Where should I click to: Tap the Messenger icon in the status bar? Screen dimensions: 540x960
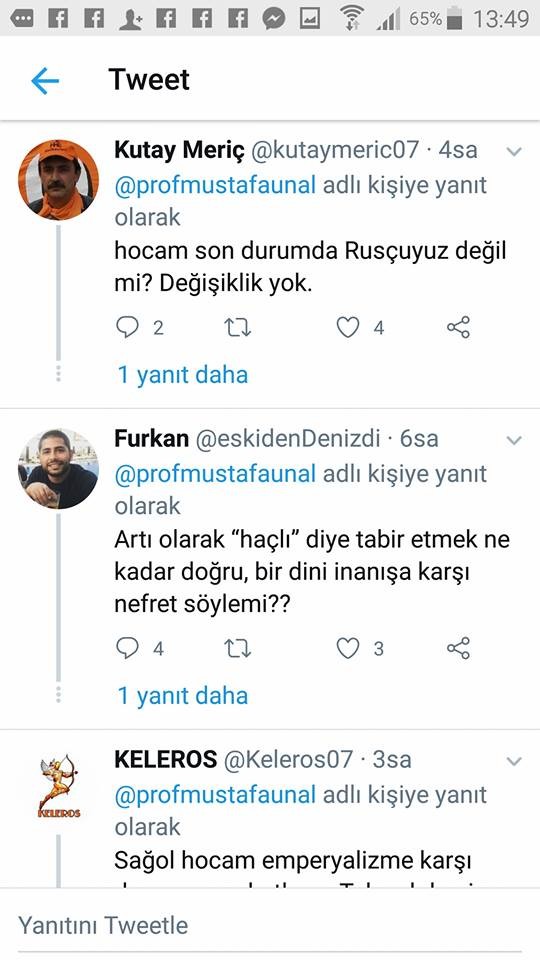pos(274,19)
